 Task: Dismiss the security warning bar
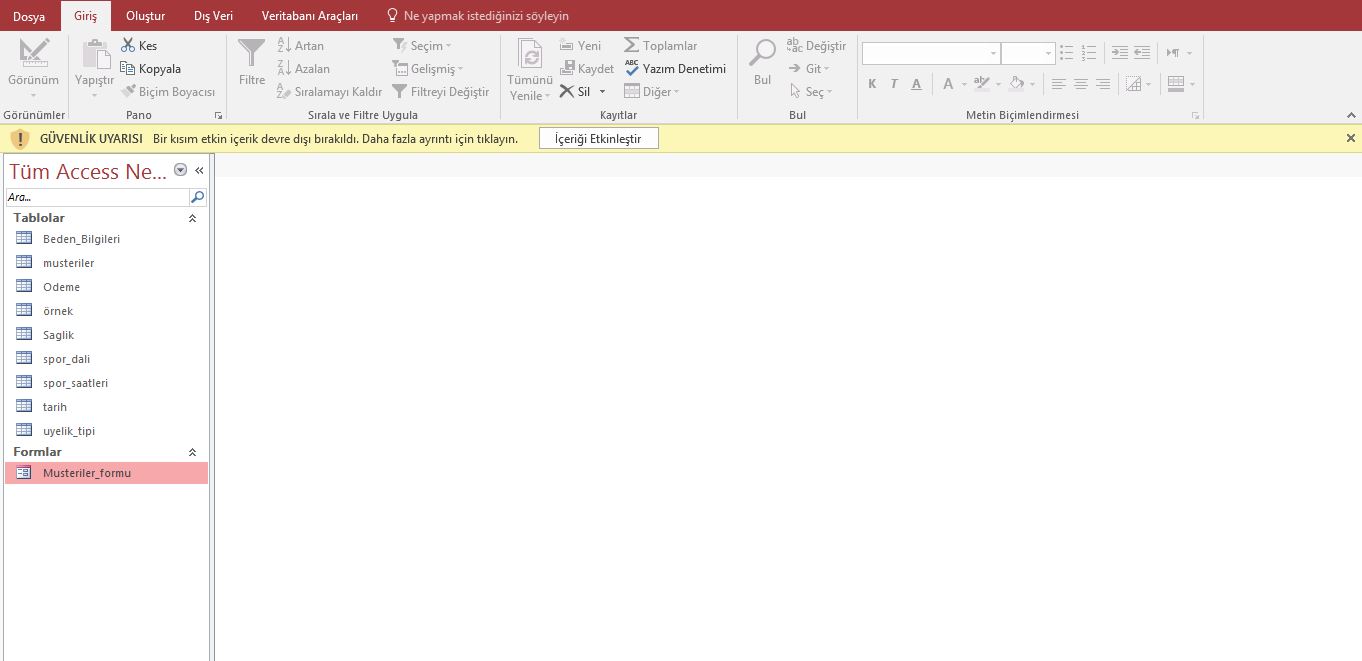tap(1350, 139)
